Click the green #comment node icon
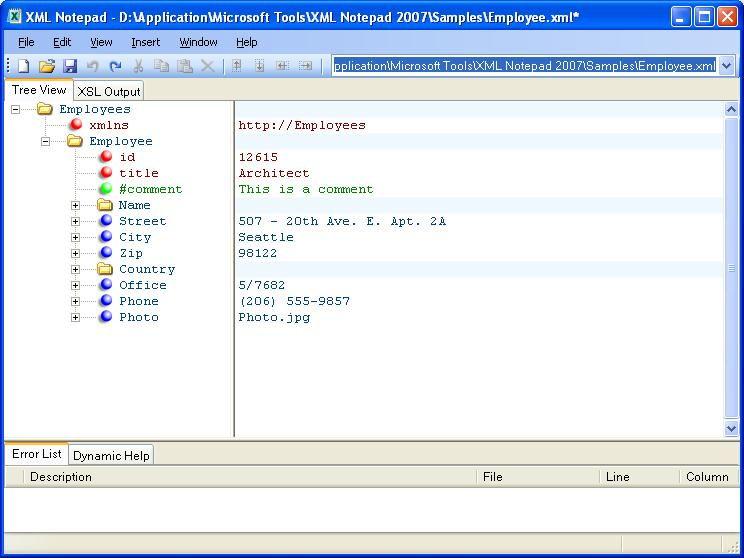 click(x=106, y=189)
